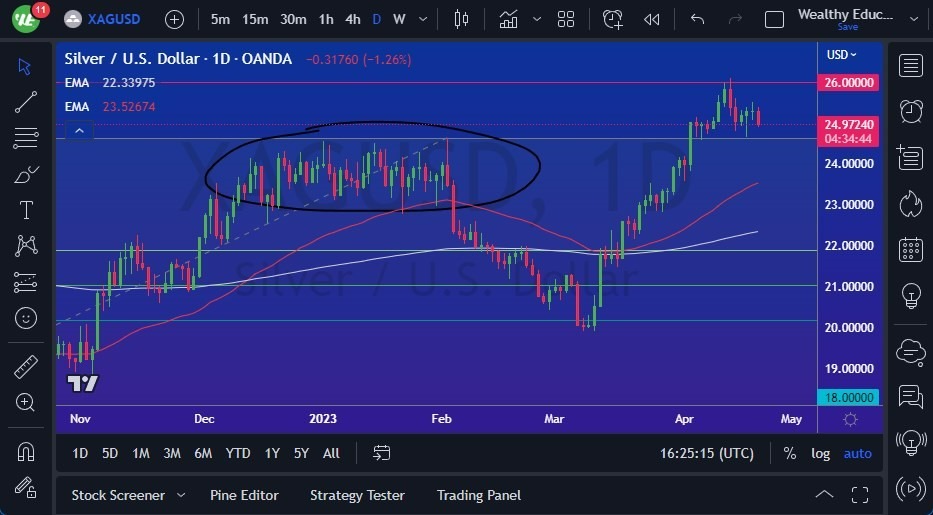
Task: Open the user profile avatar menu
Action: 25,19
